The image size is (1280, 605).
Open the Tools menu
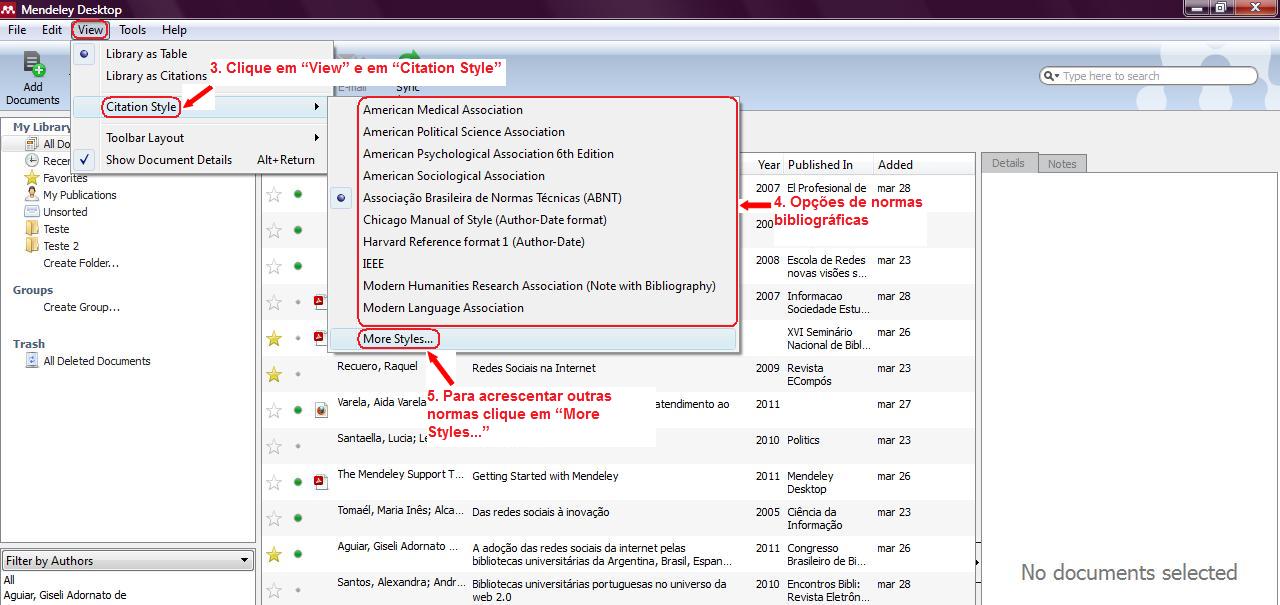(x=132, y=30)
